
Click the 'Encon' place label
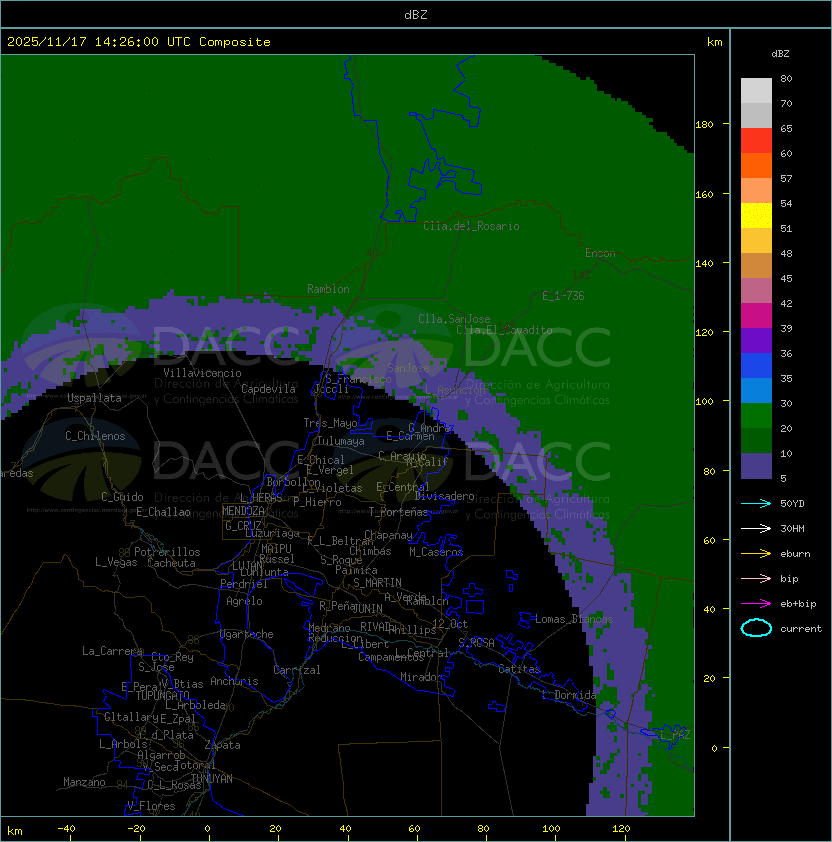(600, 253)
